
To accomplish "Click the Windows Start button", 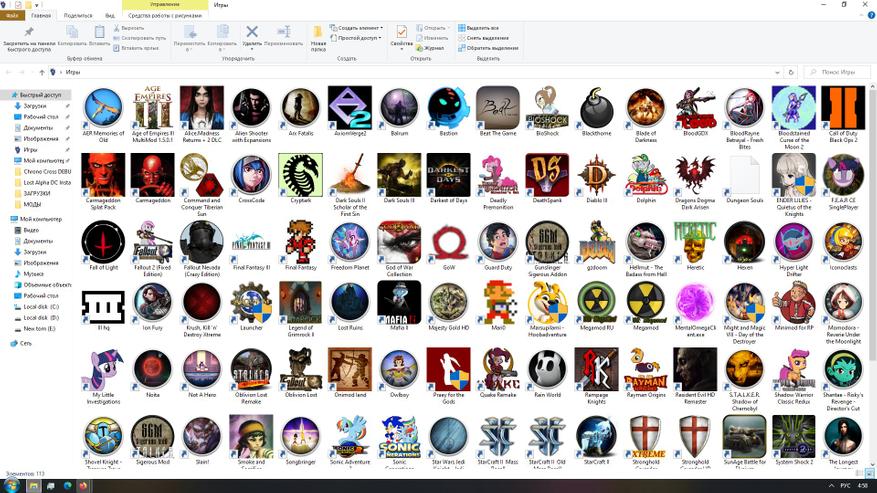I will click(11, 486).
